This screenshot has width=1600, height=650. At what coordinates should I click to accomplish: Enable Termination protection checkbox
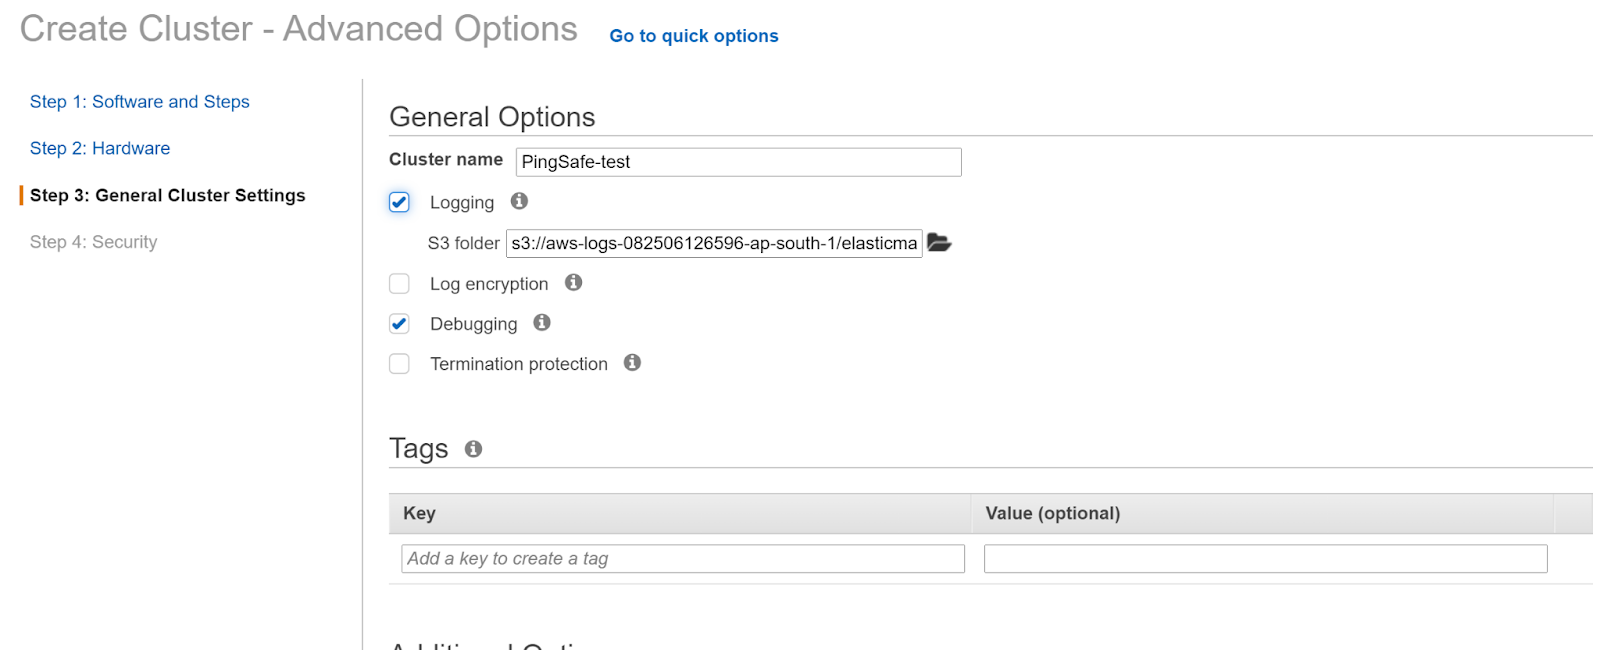point(399,364)
